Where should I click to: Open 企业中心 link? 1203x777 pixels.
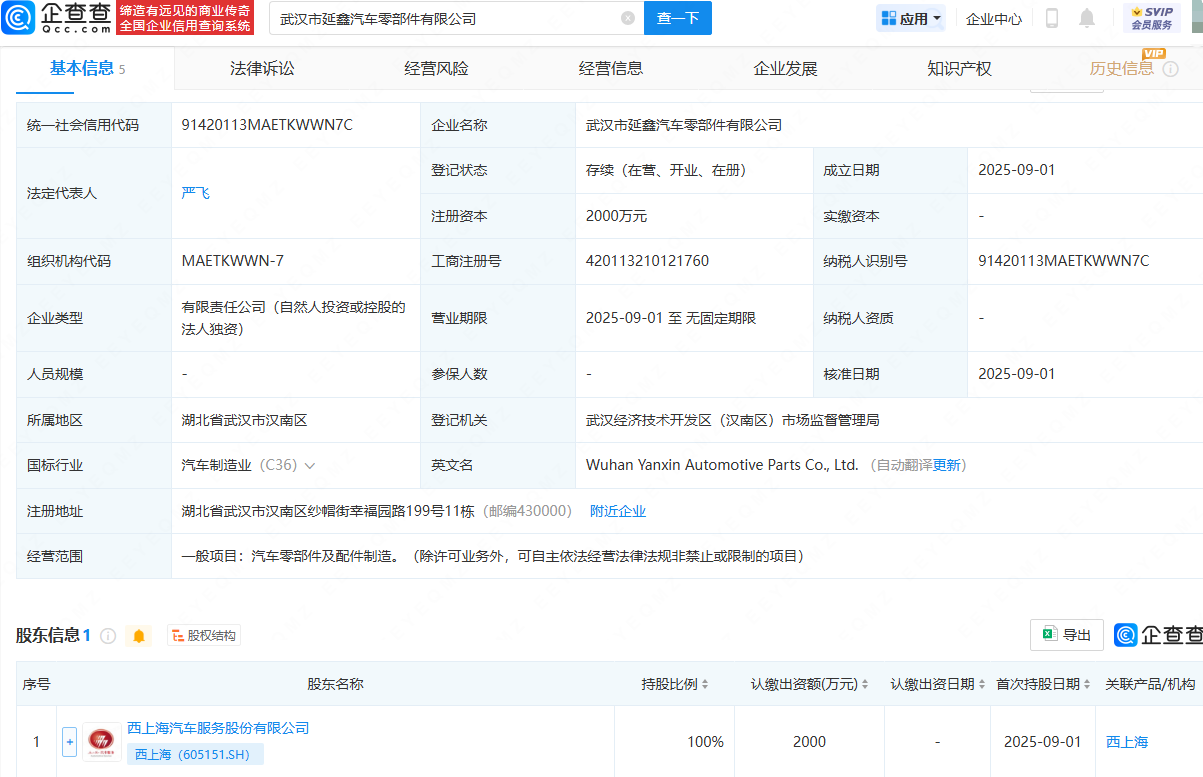pos(994,18)
